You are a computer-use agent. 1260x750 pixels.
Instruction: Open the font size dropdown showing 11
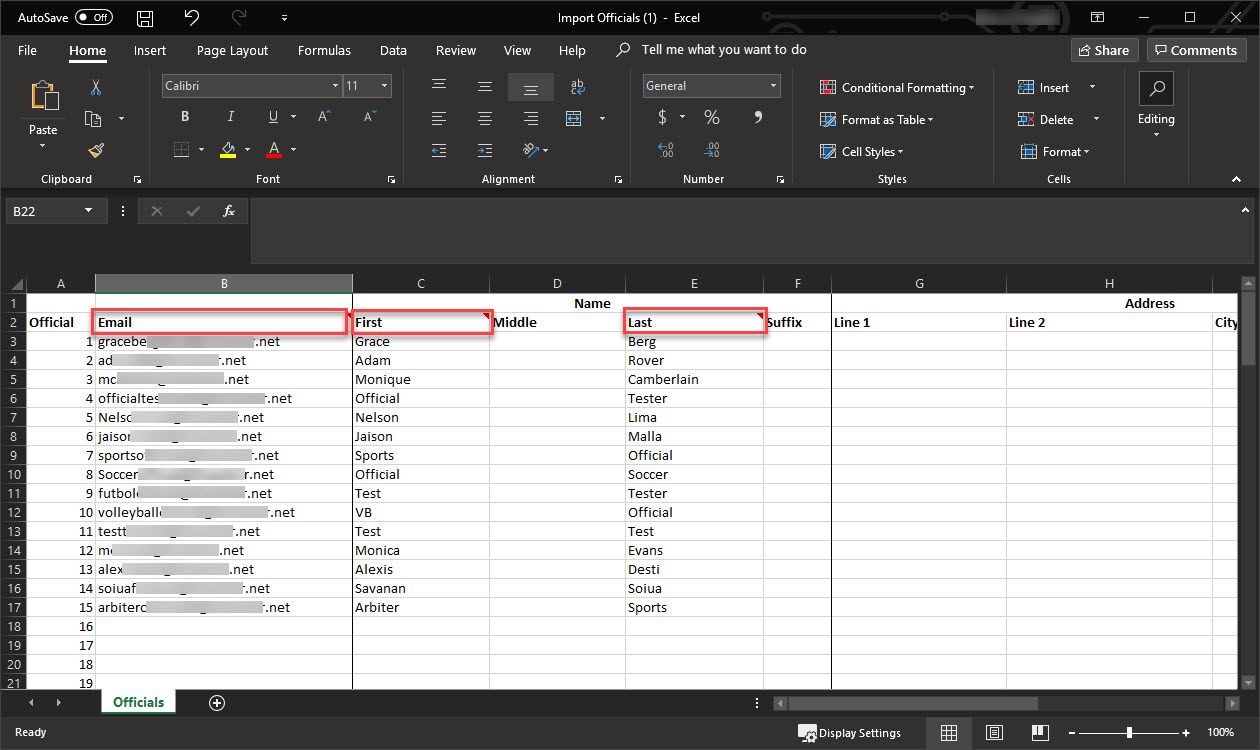385,86
